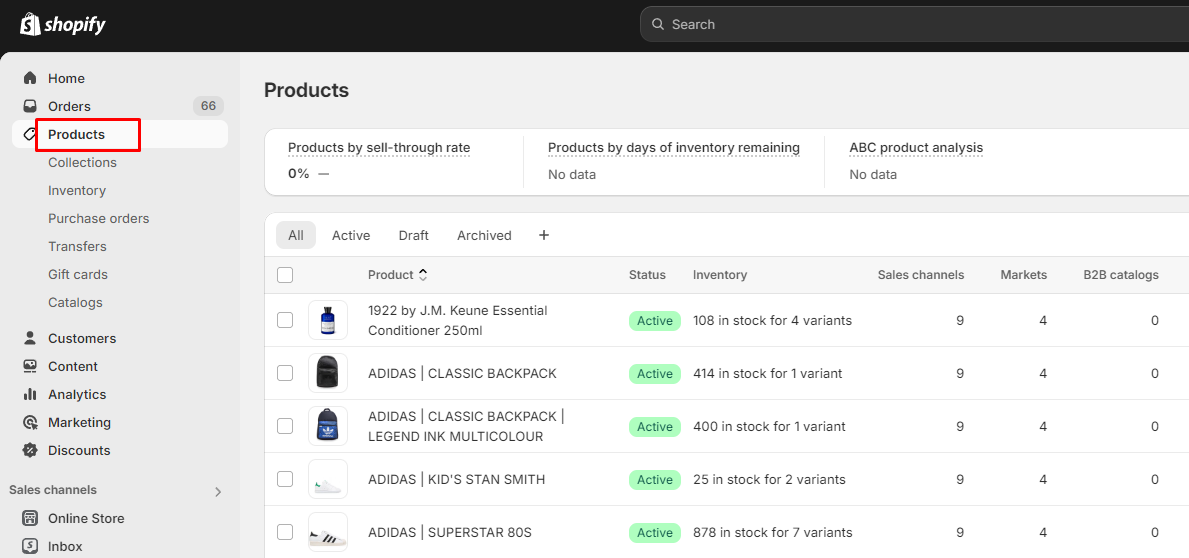Click the Content image icon
This screenshot has width=1189, height=558.
point(30,366)
